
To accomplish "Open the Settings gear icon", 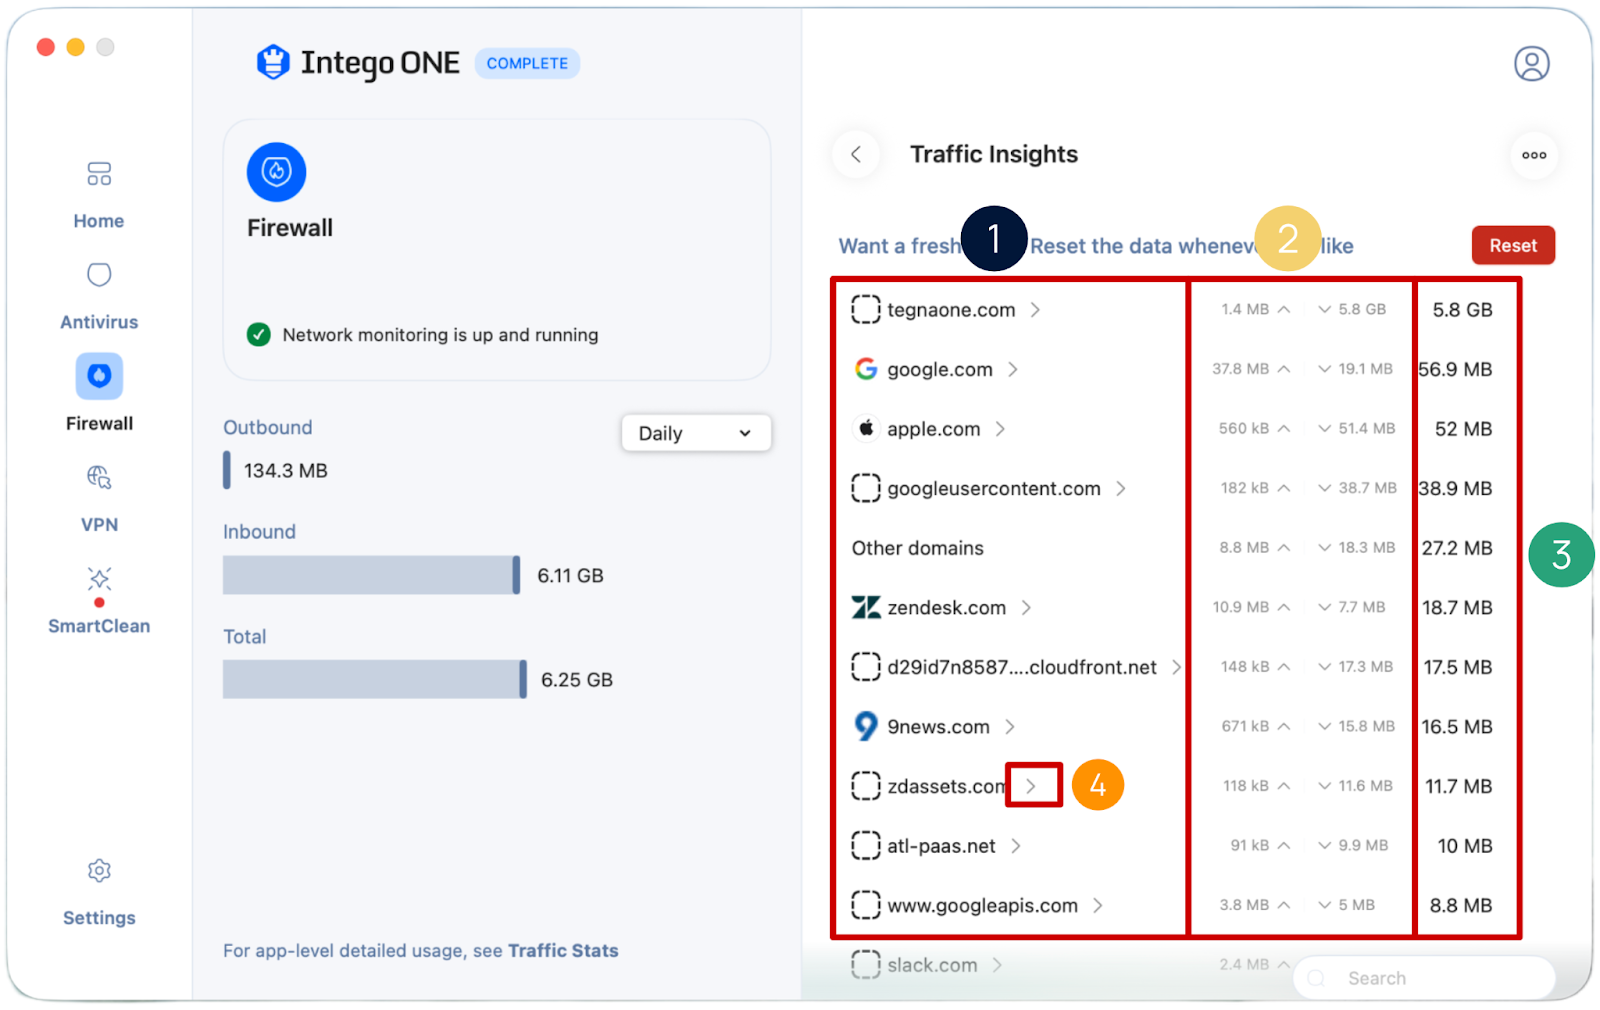I will tap(99, 871).
